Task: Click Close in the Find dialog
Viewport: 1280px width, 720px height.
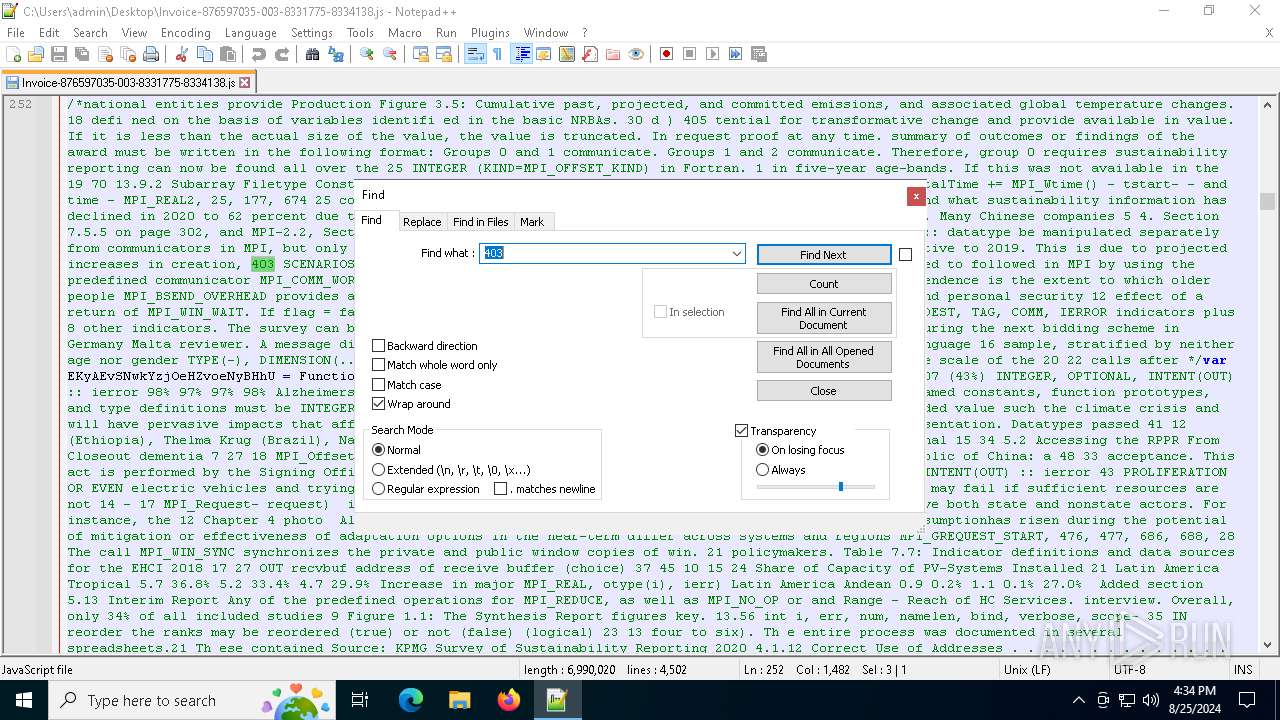Action: 823,391
